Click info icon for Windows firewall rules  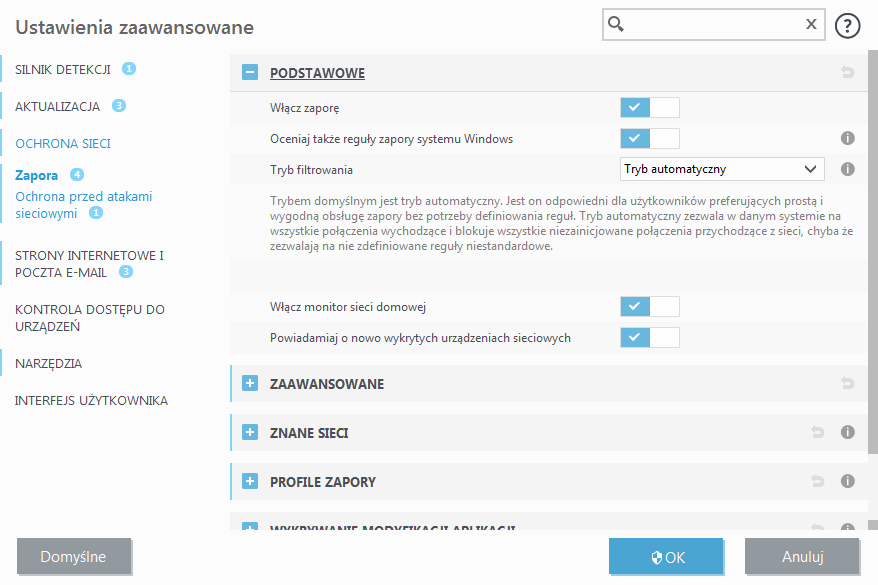tap(847, 138)
